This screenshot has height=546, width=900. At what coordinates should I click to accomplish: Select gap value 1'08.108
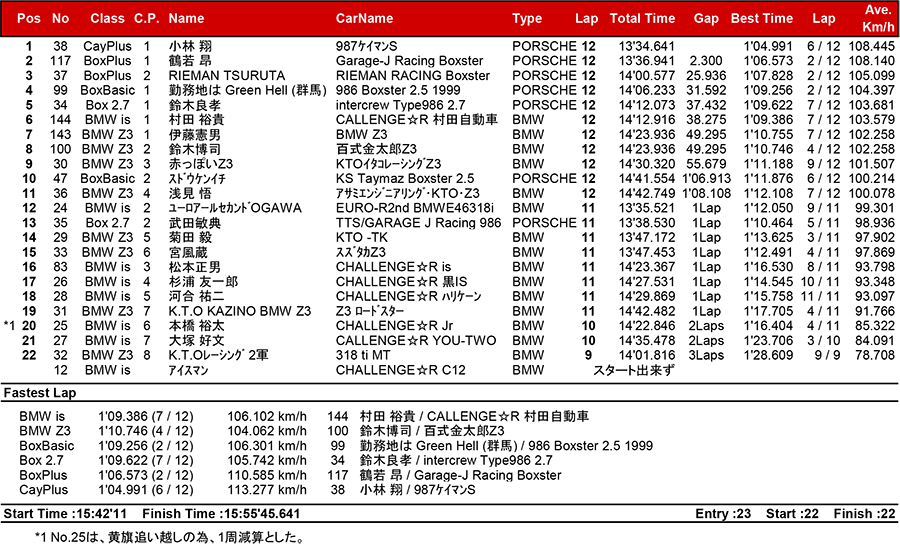pos(706,193)
